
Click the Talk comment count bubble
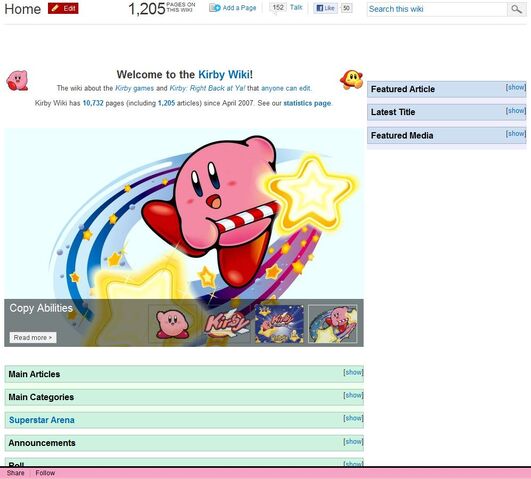[278, 7]
